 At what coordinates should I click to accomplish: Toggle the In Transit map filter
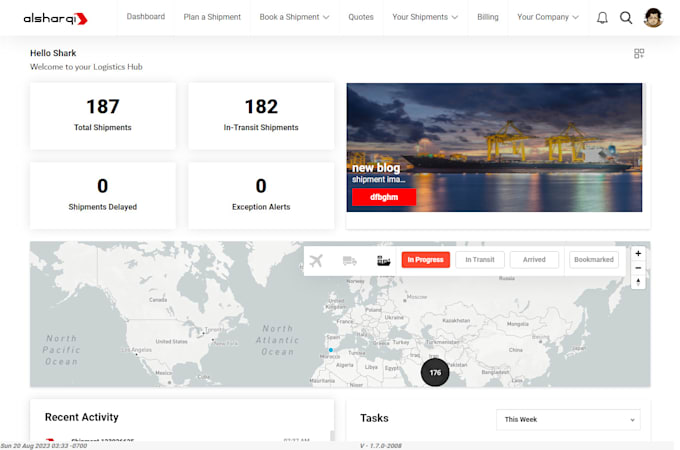[x=480, y=260]
